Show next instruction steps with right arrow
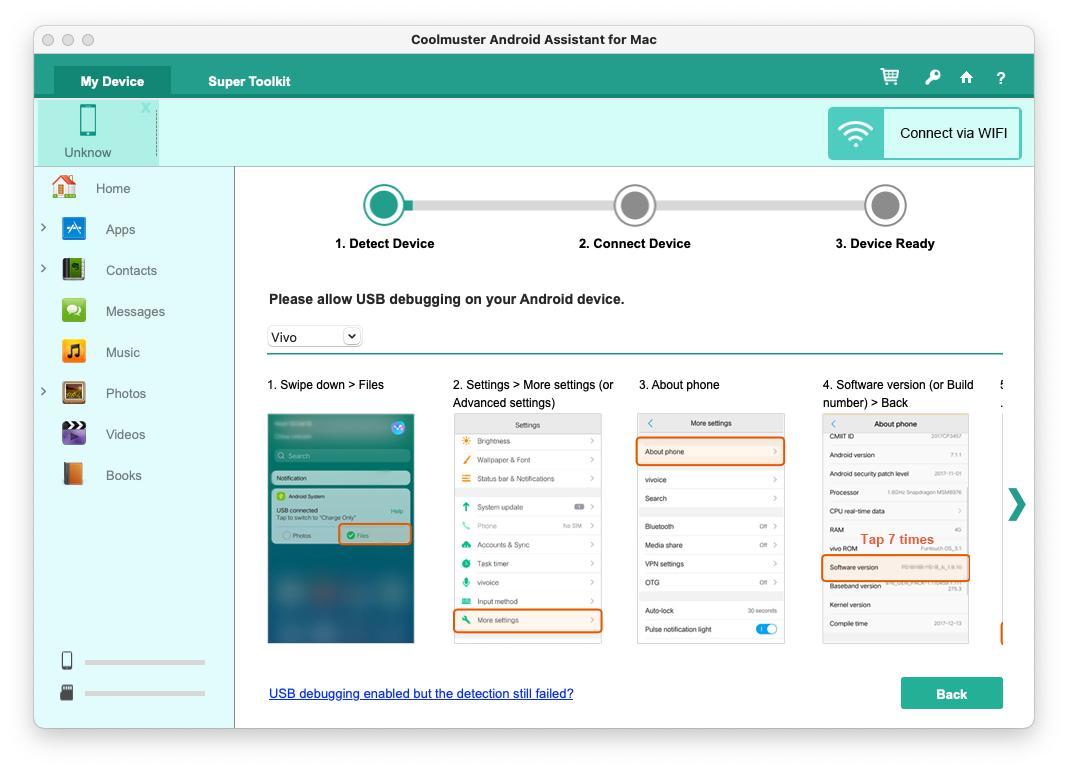This screenshot has width=1068, height=770. coord(1016,505)
